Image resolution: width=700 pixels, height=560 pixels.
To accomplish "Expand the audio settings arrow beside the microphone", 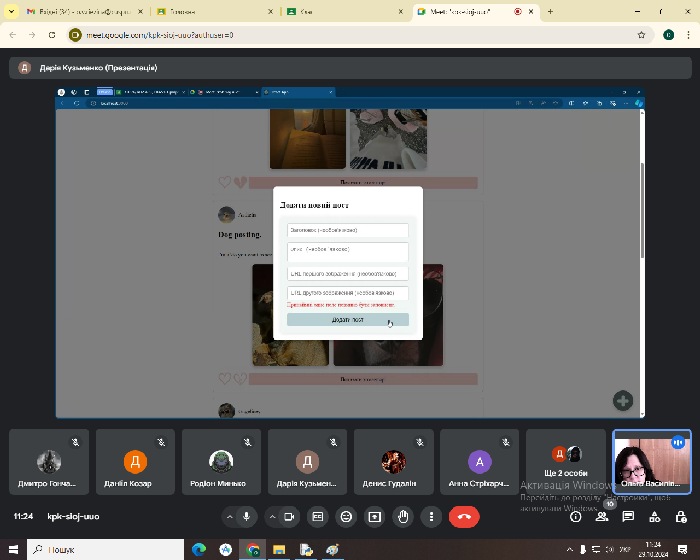I will tap(229, 517).
